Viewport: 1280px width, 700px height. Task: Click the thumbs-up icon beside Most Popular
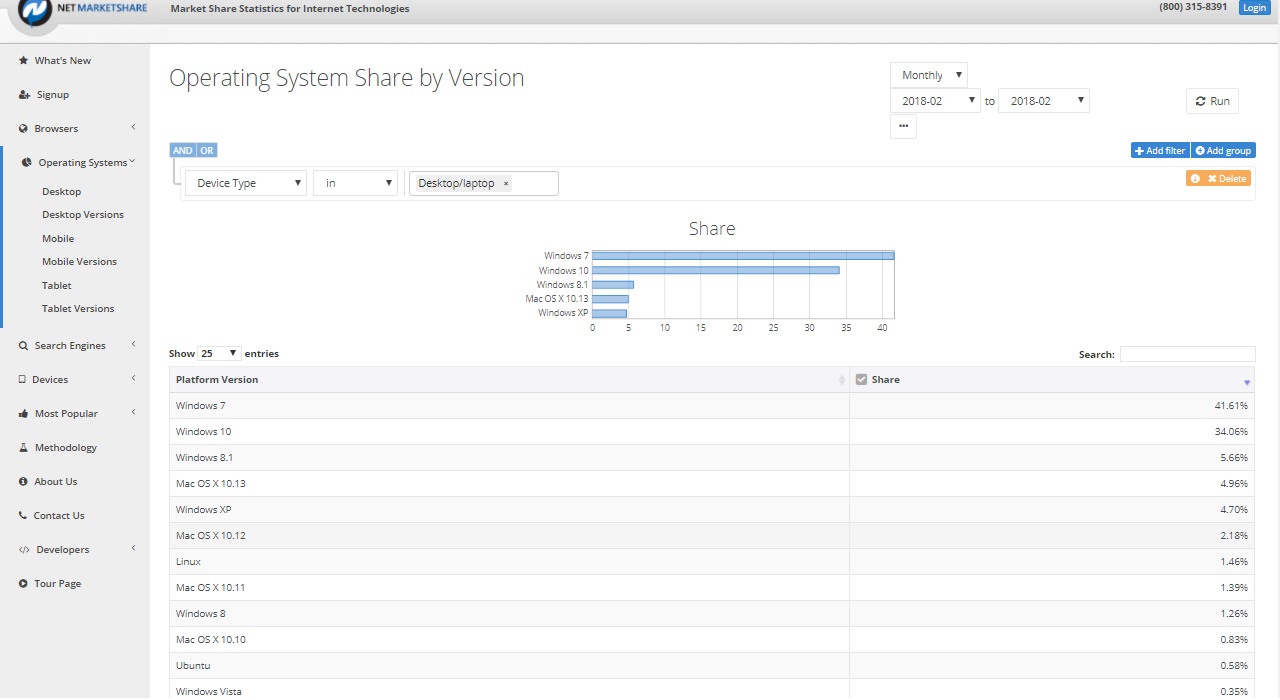(24, 414)
